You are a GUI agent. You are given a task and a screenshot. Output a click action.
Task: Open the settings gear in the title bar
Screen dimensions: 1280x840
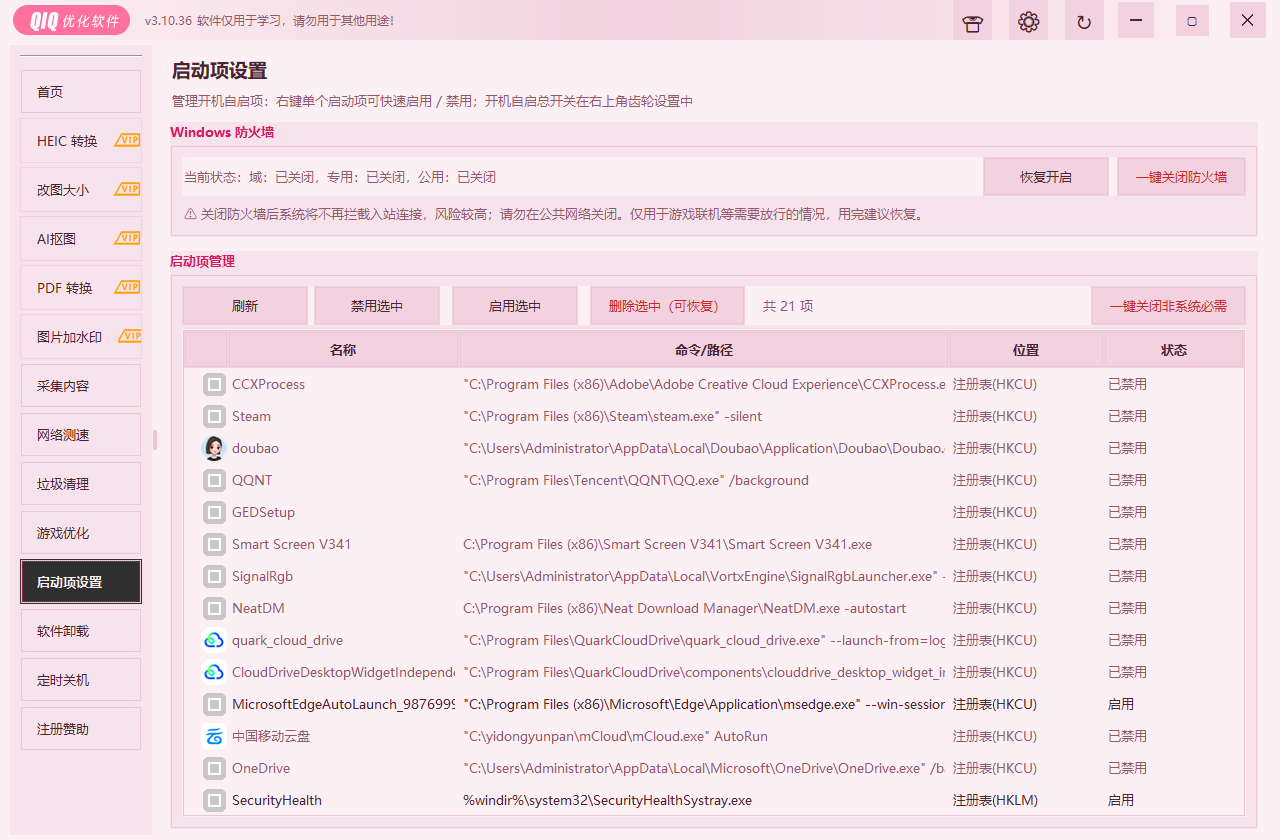point(1028,21)
